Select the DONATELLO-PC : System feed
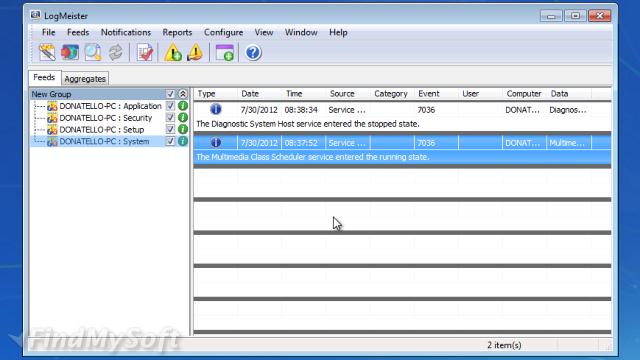The height and width of the screenshot is (360, 640). [104, 142]
